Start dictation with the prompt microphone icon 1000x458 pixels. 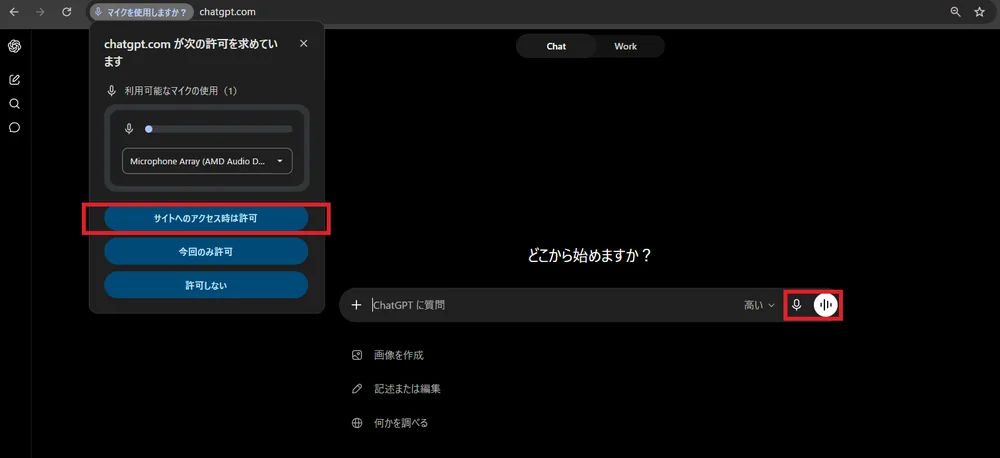coord(797,305)
